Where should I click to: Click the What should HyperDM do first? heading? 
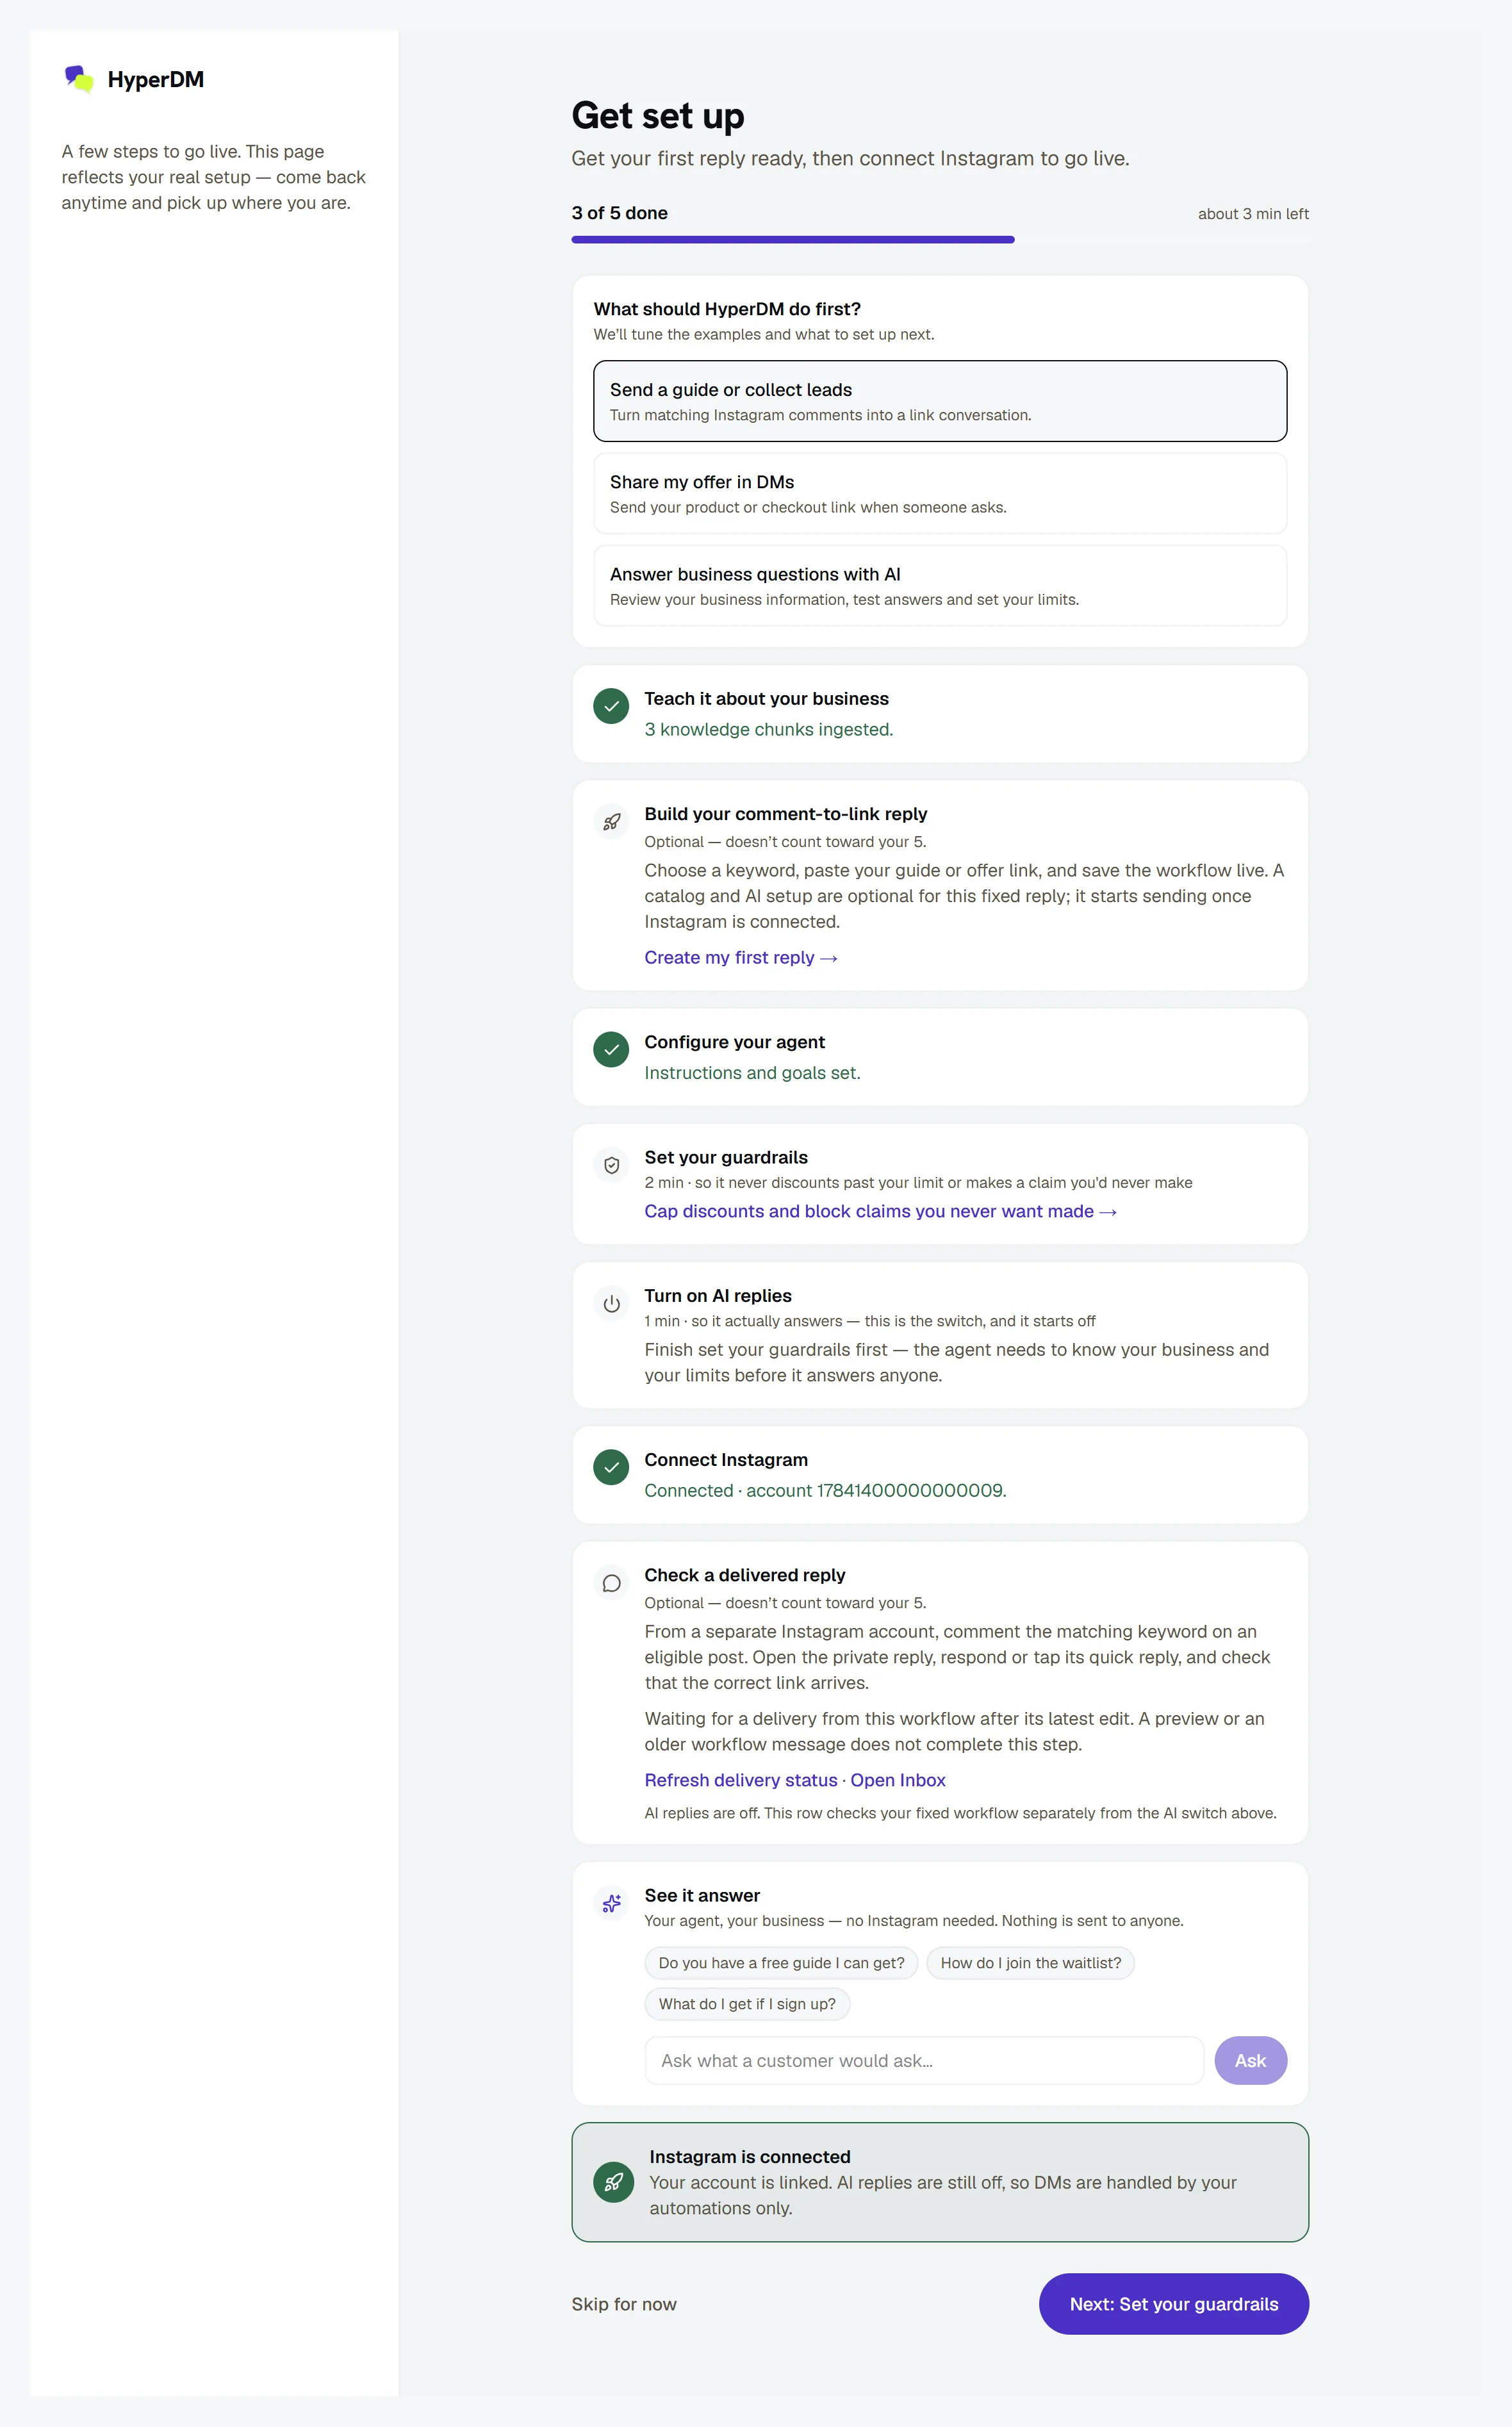(x=727, y=309)
